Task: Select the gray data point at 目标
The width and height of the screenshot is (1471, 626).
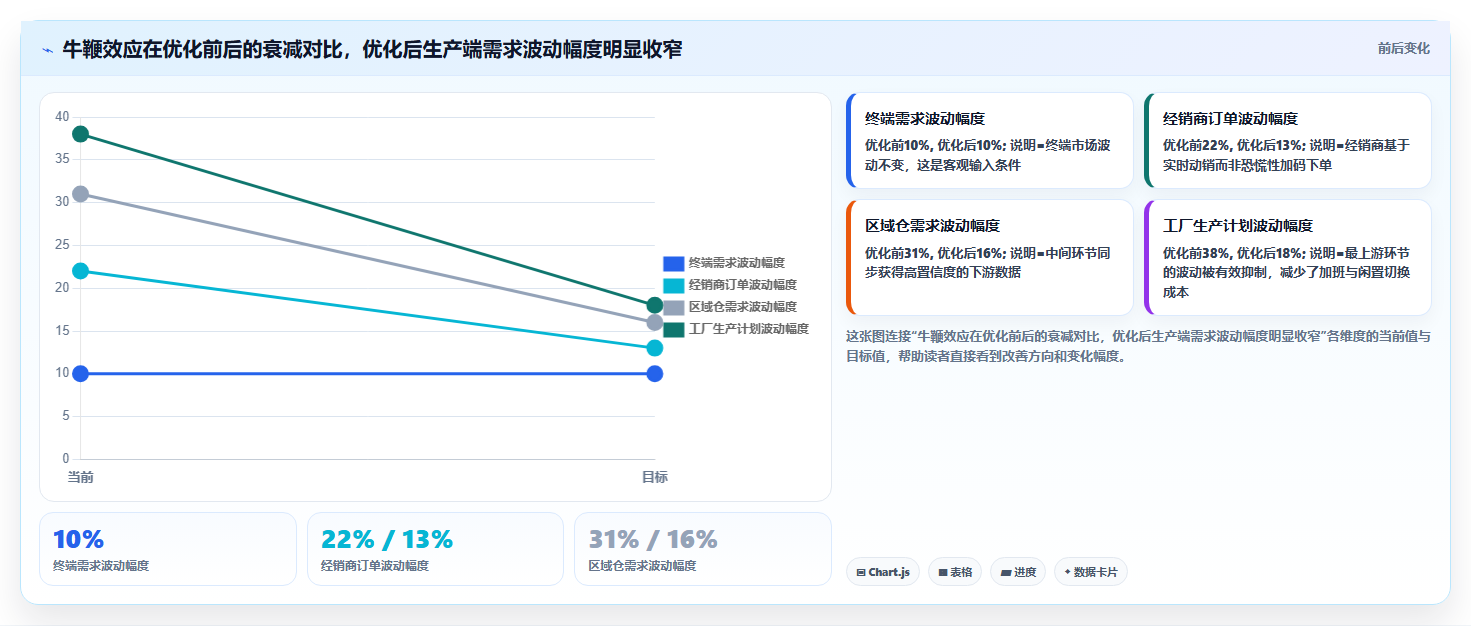Action: point(655,322)
